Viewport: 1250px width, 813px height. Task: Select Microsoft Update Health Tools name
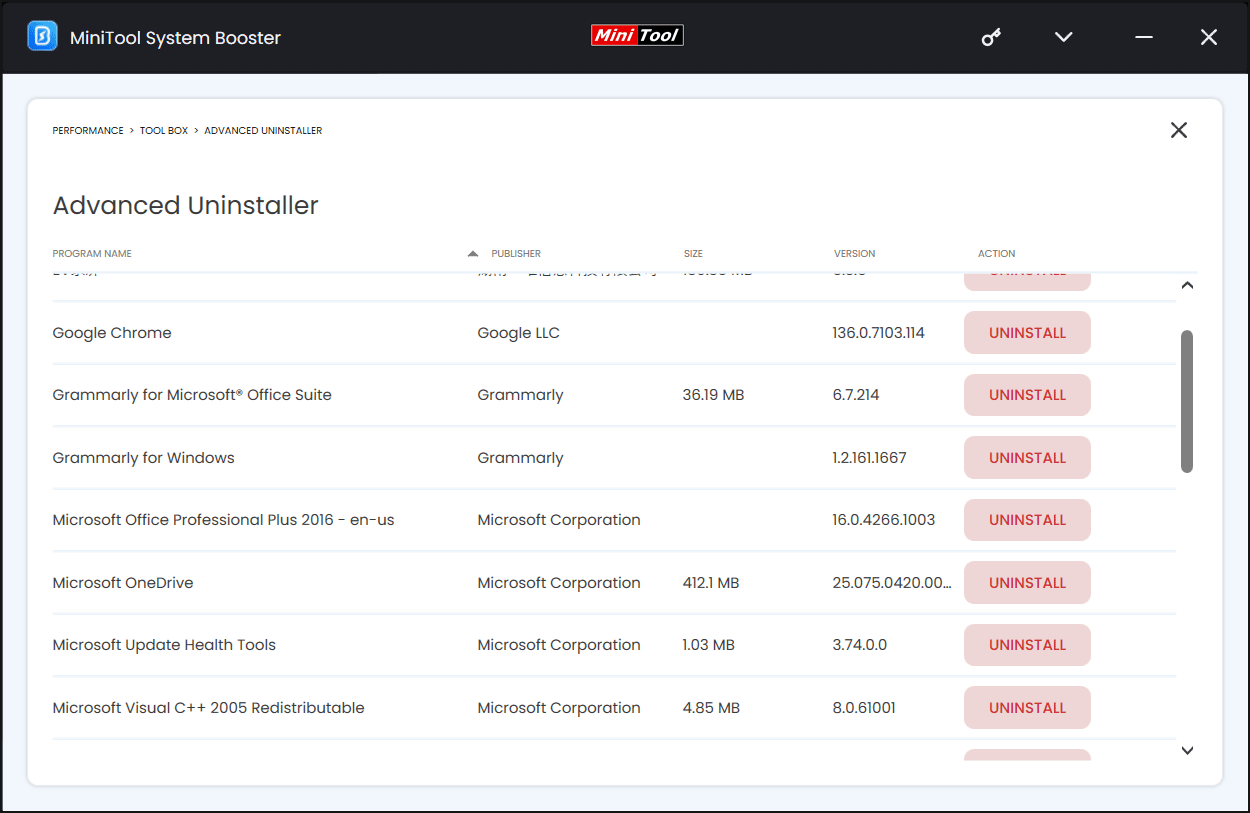pos(164,645)
